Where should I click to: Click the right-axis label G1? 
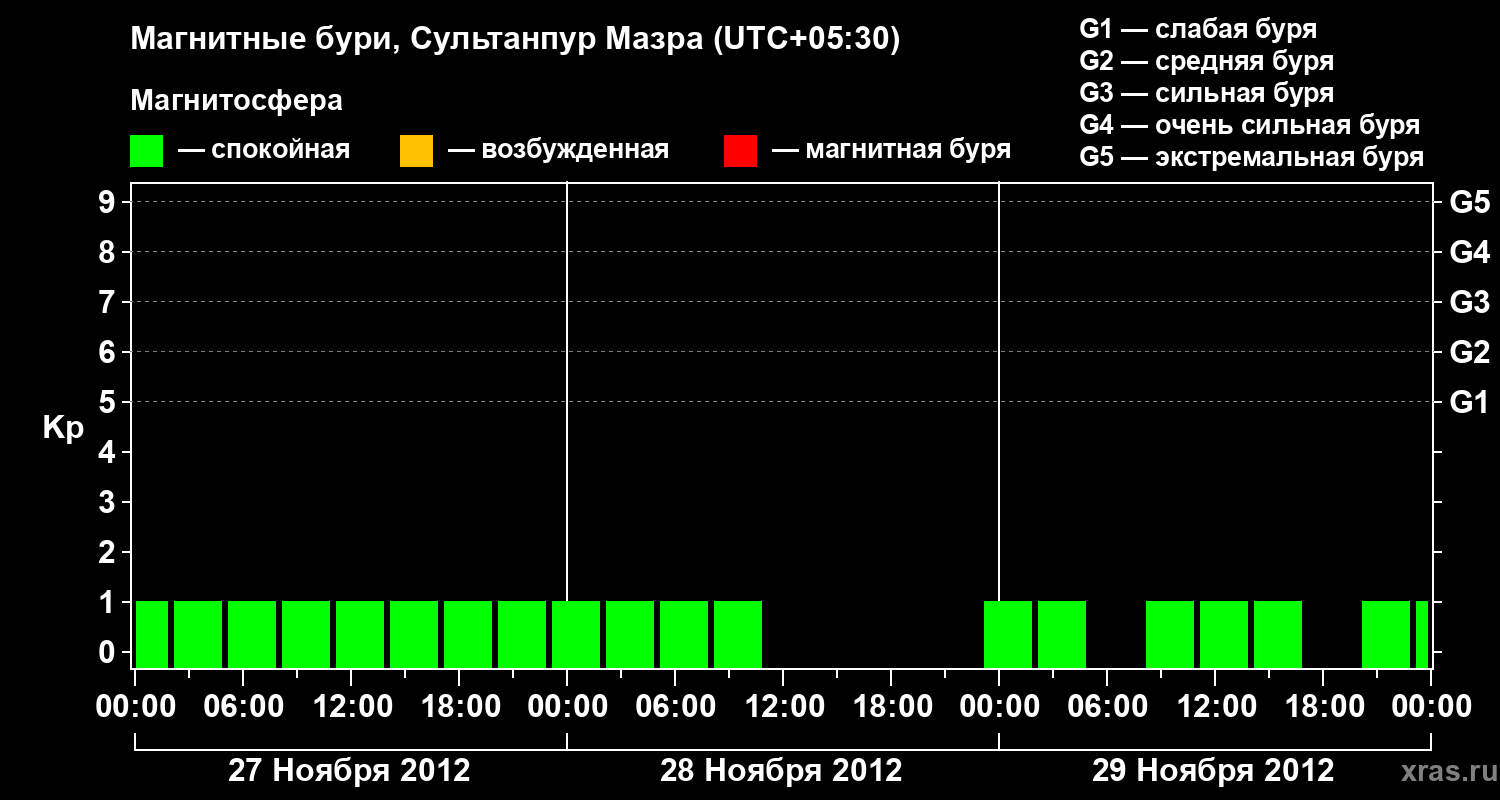(x=1469, y=402)
